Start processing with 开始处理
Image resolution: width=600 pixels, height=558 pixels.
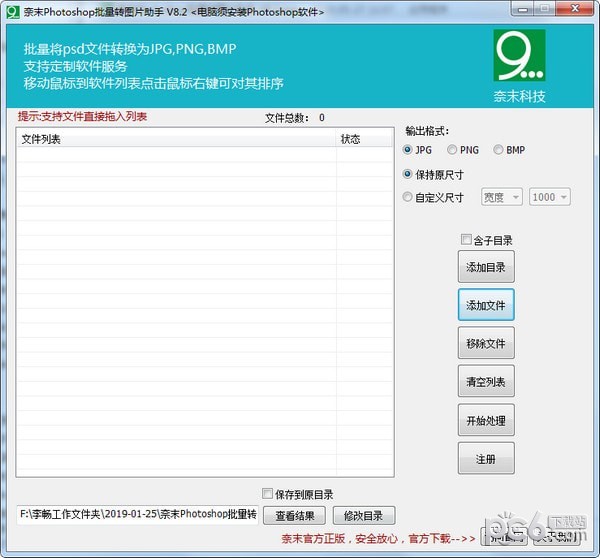[x=486, y=420]
